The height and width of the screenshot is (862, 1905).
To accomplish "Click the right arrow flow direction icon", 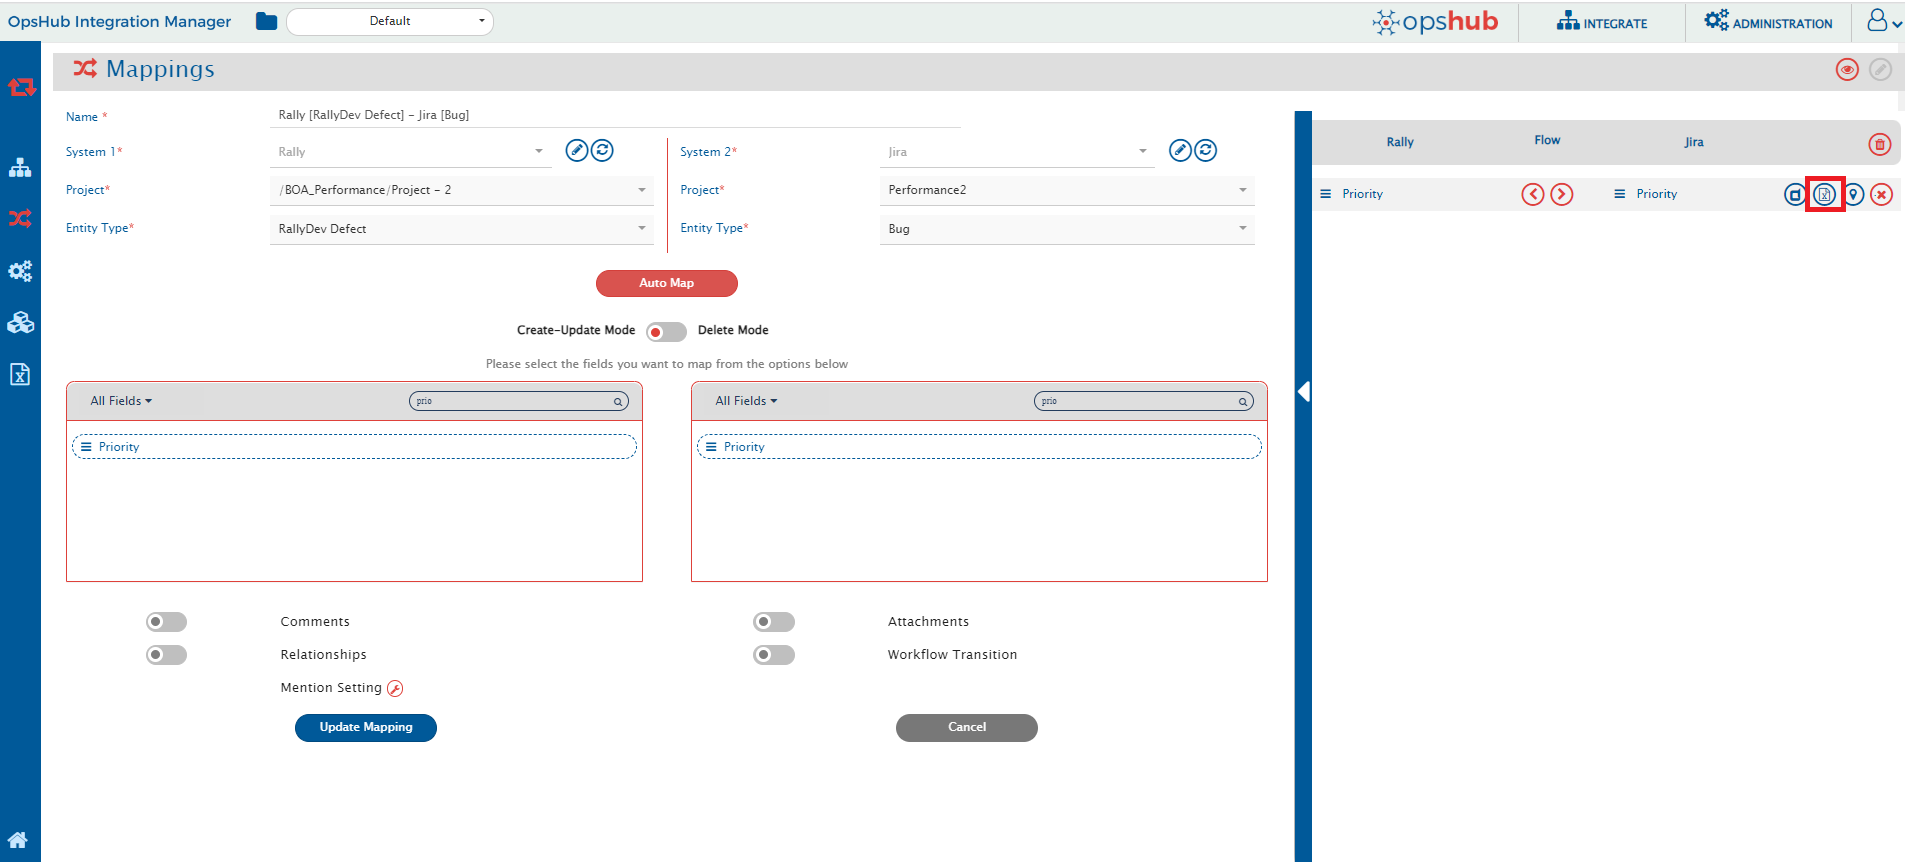I will [1561, 195].
